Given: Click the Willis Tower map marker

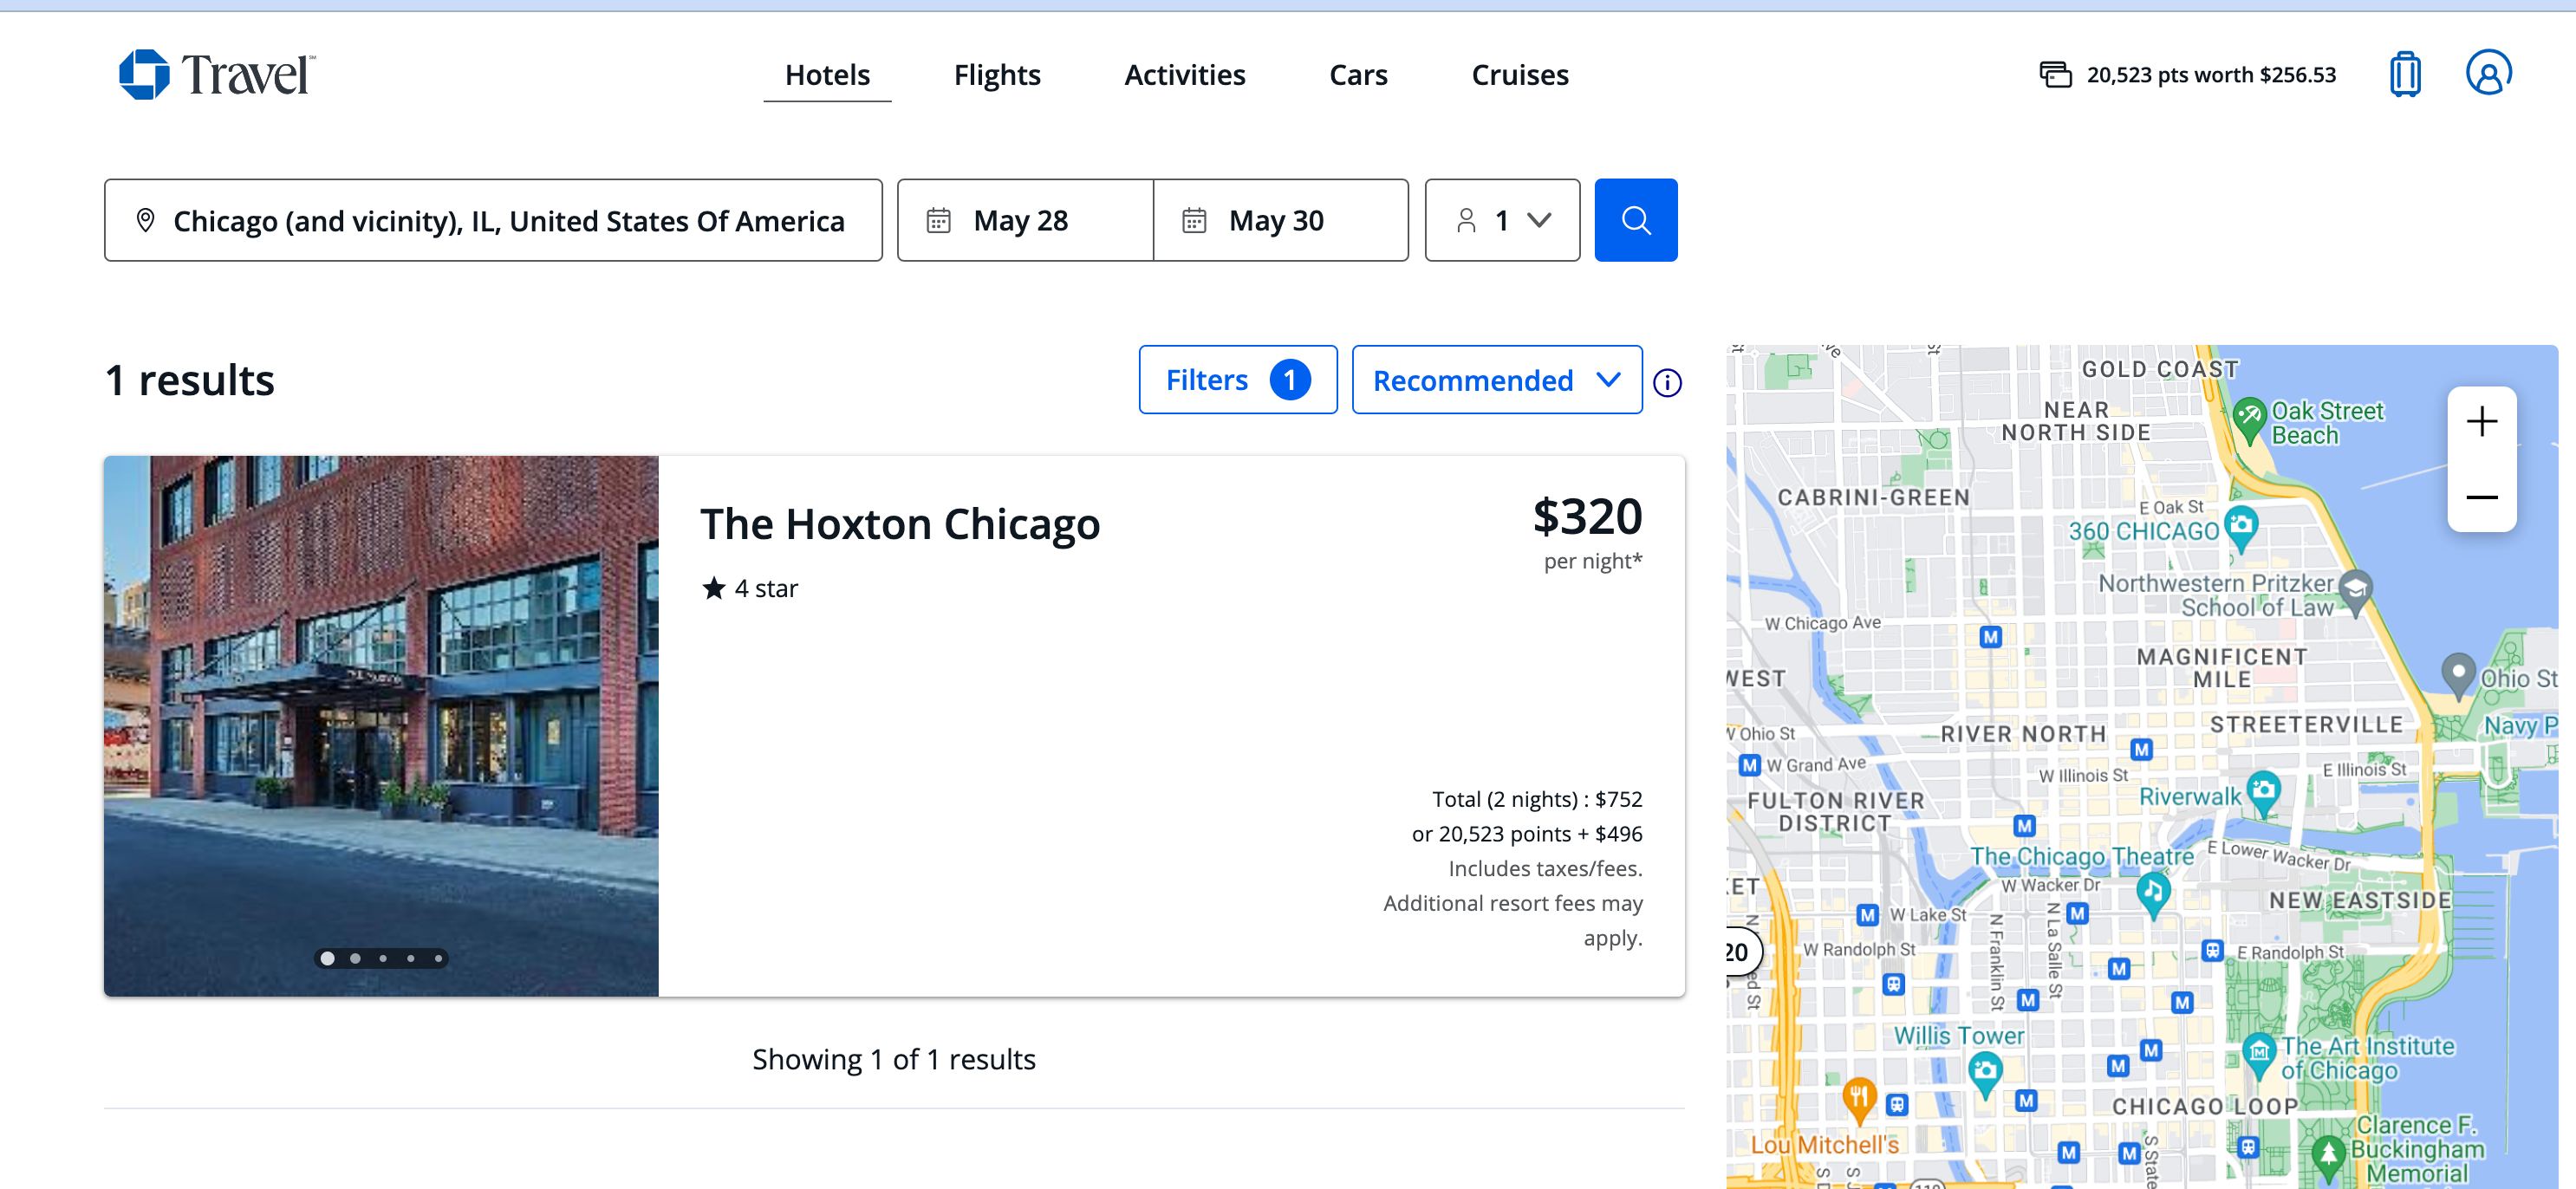Looking at the screenshot, I should click(x=1984, y=1070).
